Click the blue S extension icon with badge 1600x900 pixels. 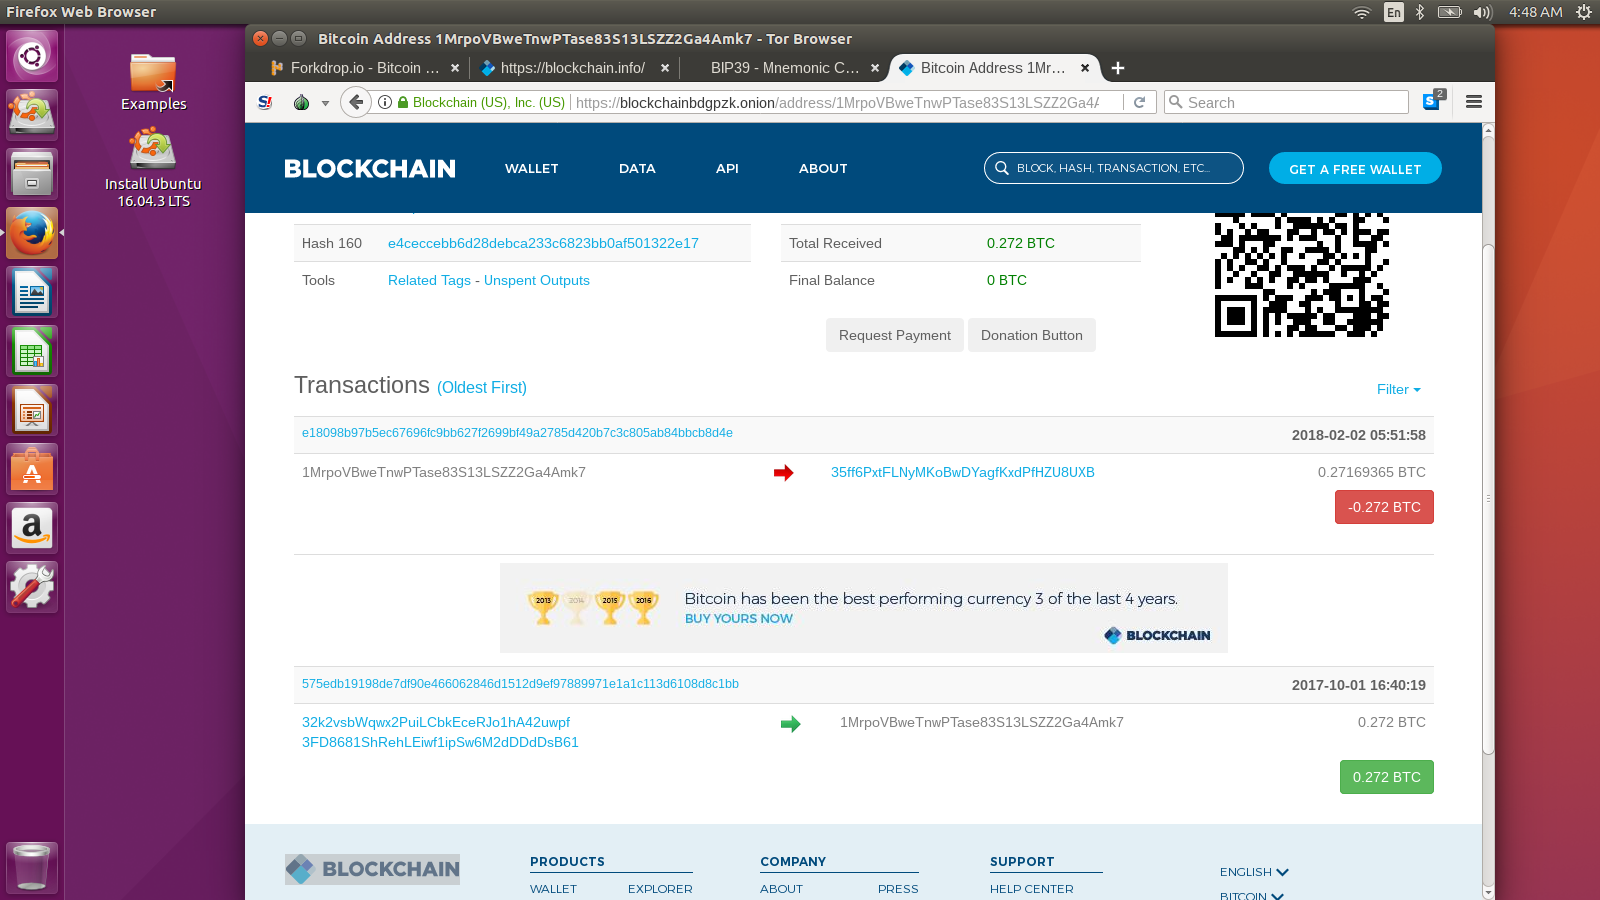(1433, 101)
